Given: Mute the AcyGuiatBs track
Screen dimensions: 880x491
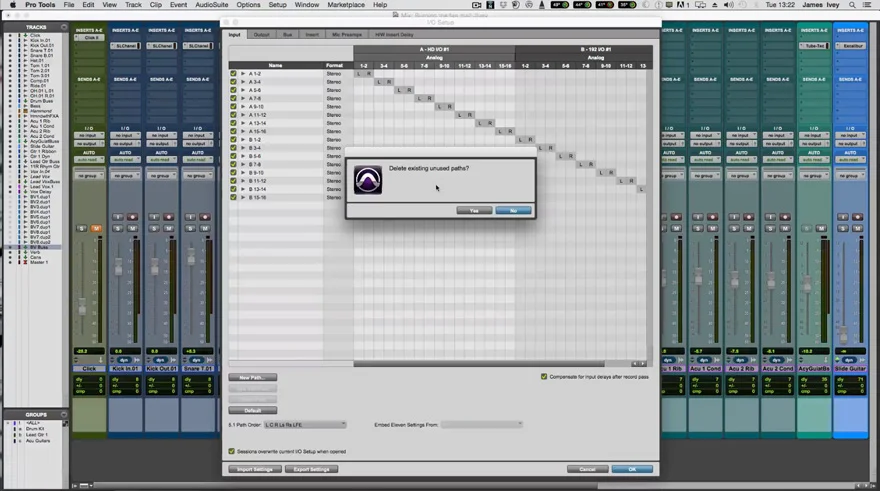Looking at the screenshot, I should coord(821,228).
